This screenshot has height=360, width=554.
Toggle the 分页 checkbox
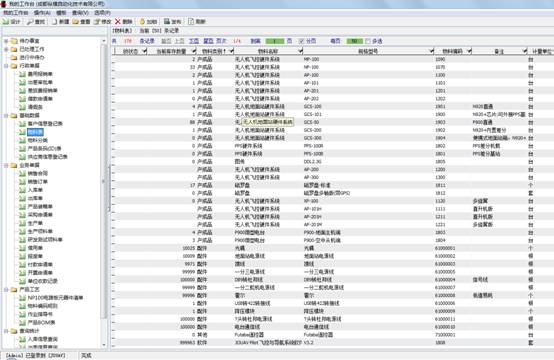click(x=301, y=41)
